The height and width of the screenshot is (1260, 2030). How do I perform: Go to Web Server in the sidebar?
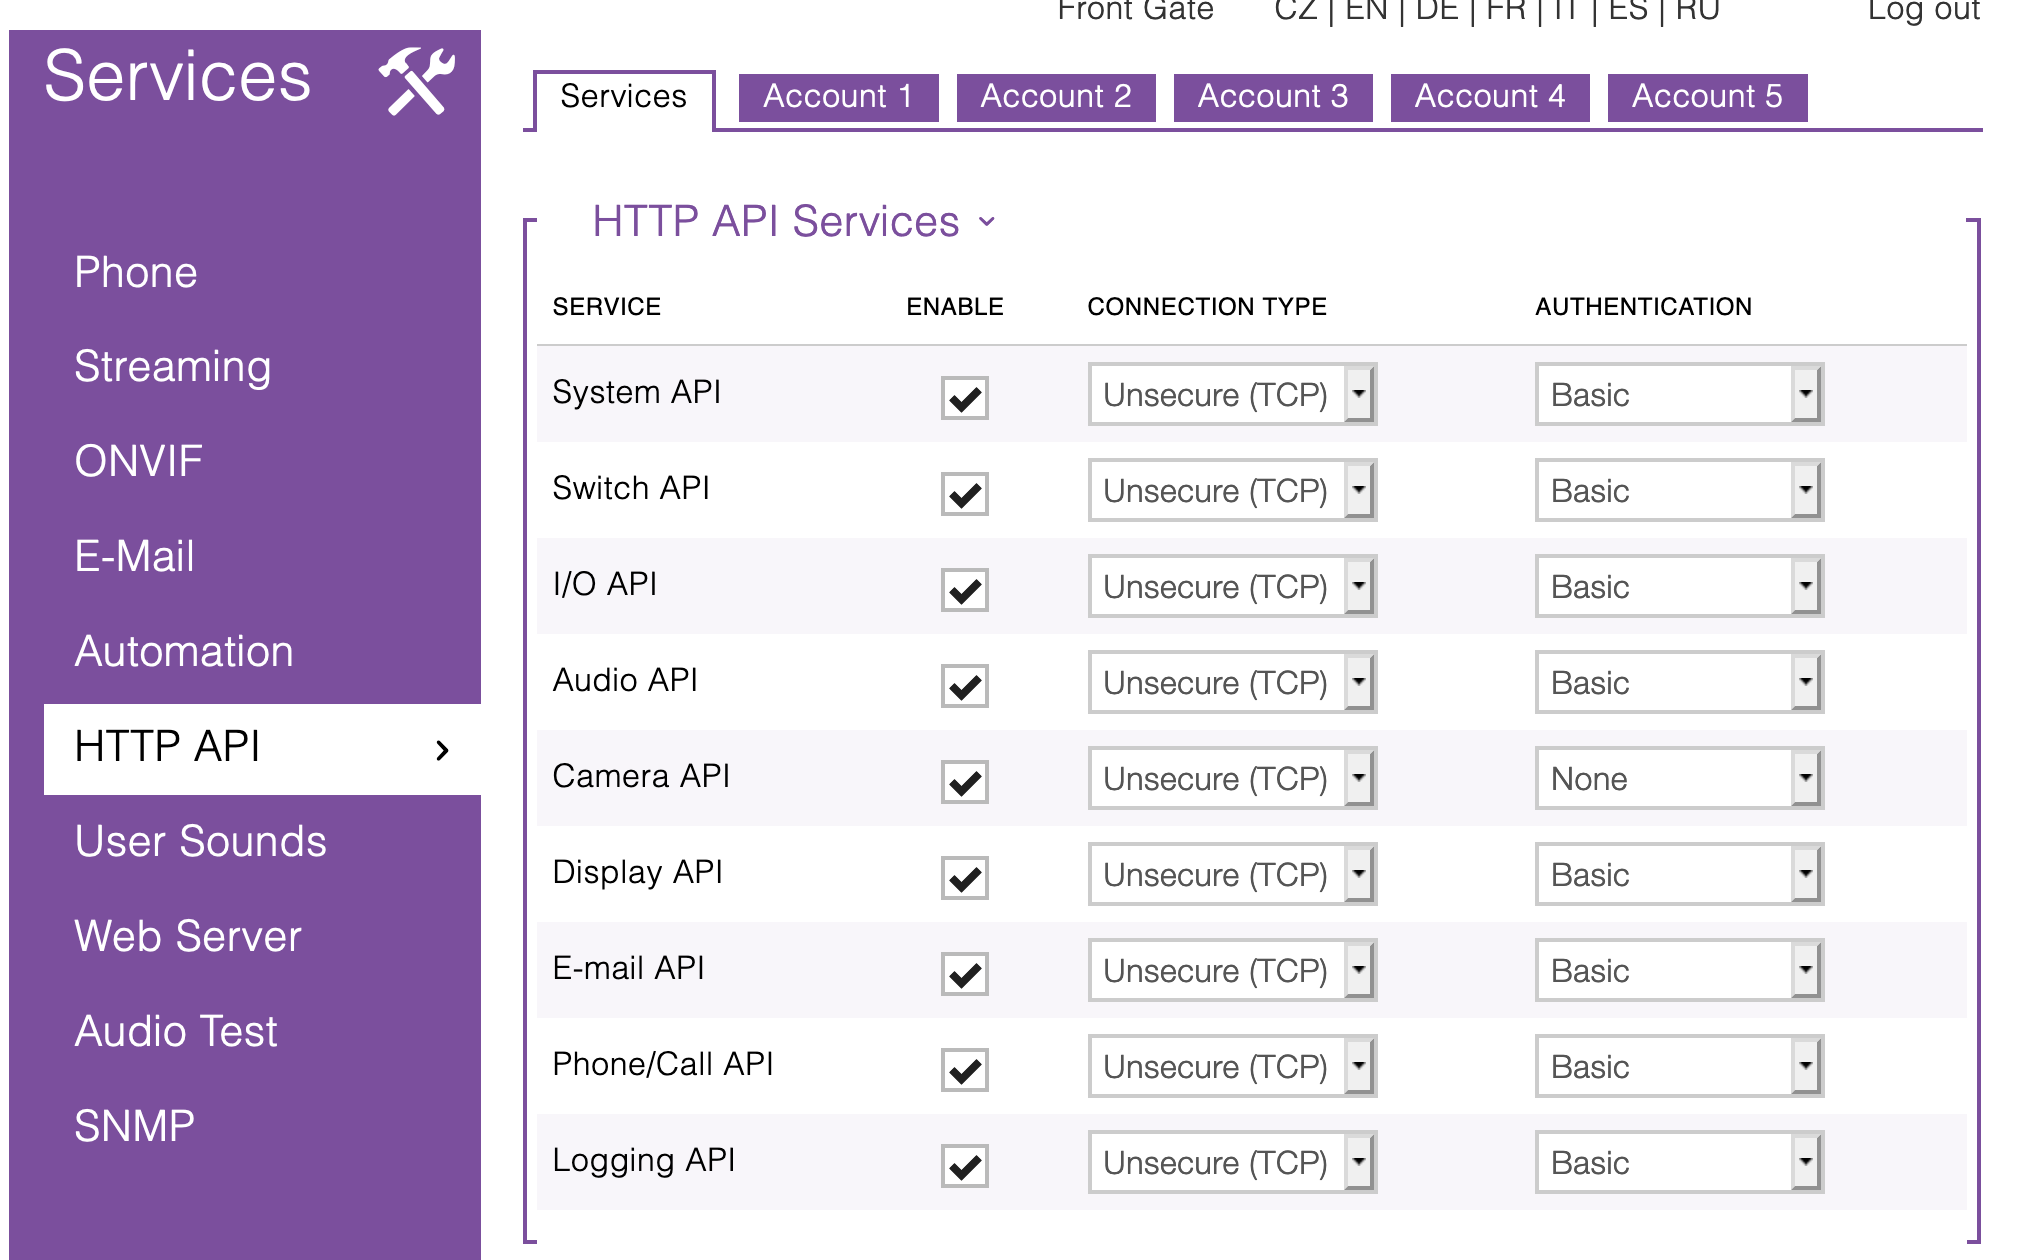pyautogui.click(x=187, y=936)
